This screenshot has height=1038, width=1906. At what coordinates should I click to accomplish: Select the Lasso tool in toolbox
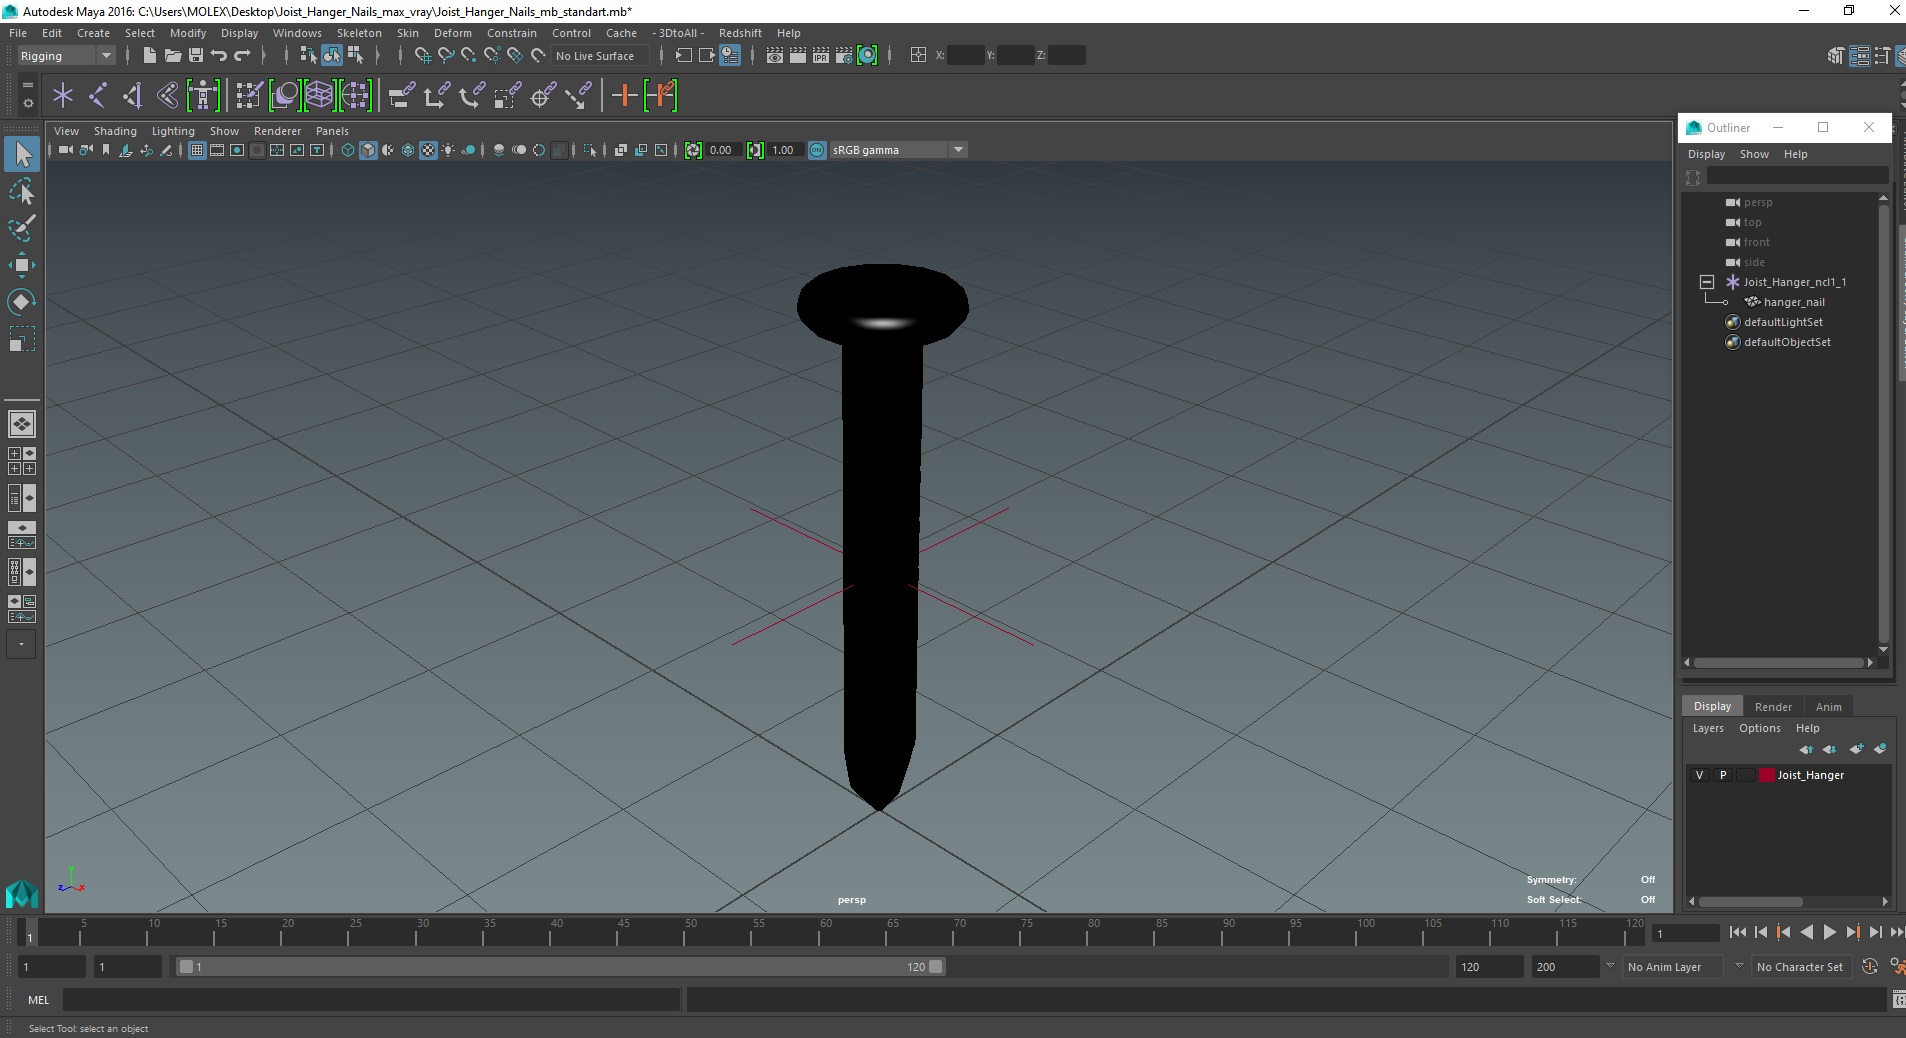[x=21, y=191]
